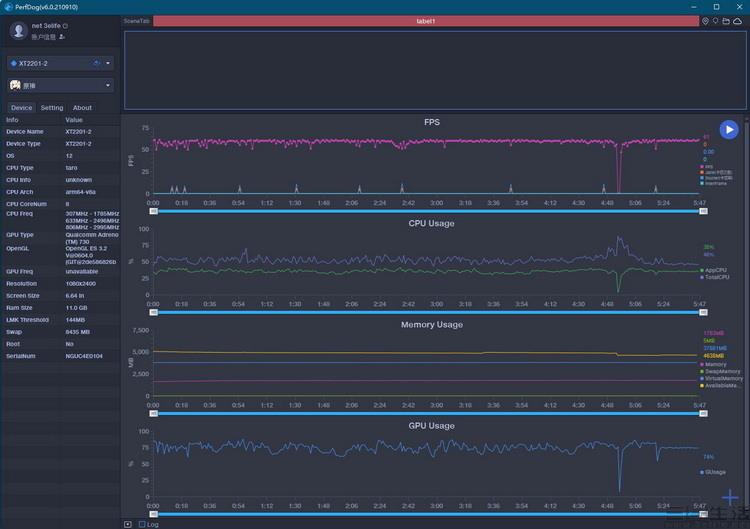Screen dimensions: 750x529
Task: Enable the Log checkbox
Action: coord(142,524)
